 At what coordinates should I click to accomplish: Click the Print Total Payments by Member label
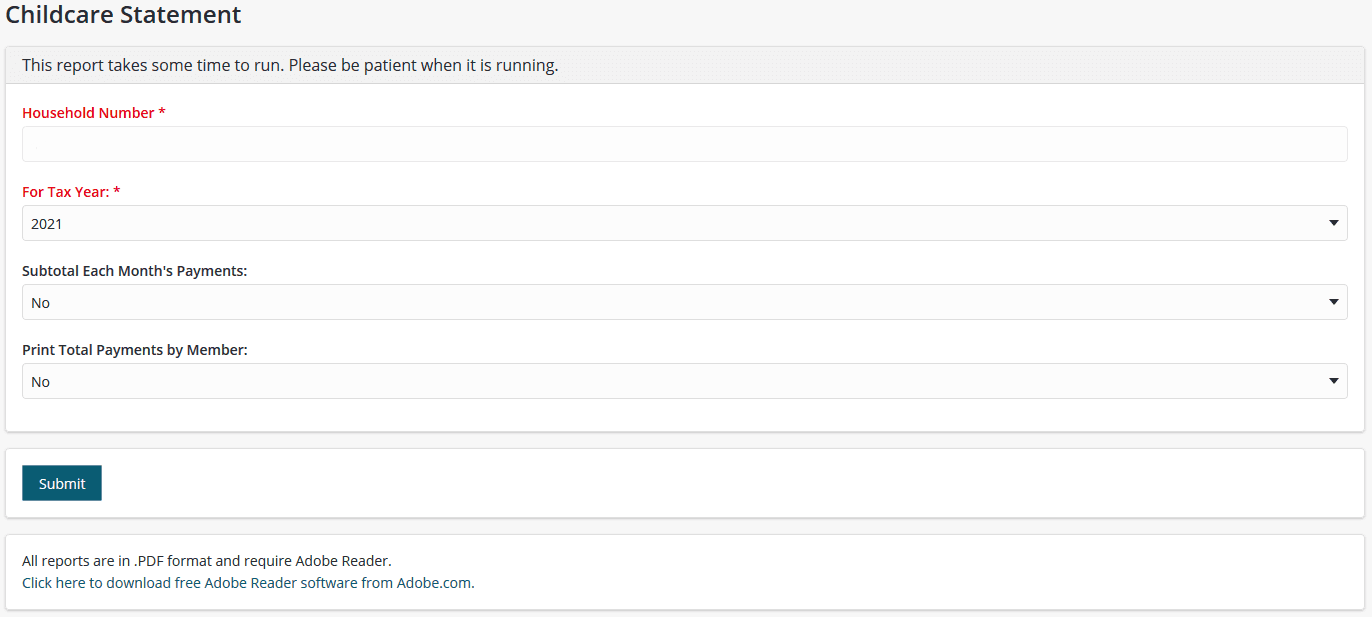pos(134,350)
